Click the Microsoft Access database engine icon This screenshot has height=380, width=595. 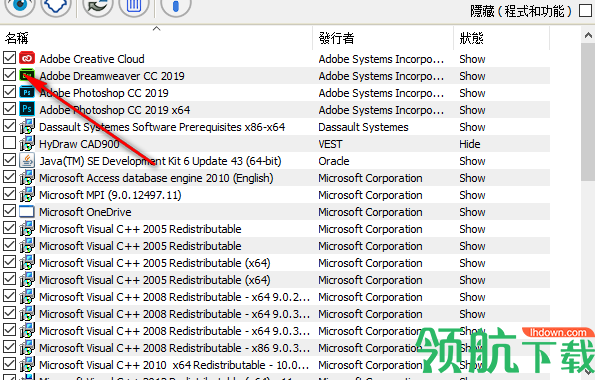tap(27, 178)
